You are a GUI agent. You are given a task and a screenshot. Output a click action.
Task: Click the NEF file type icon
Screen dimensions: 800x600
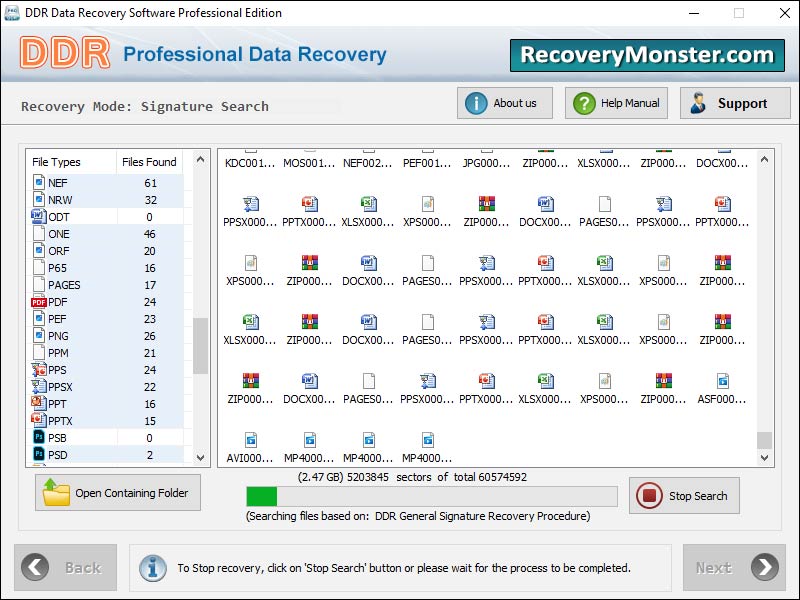[x=39, y=182]
